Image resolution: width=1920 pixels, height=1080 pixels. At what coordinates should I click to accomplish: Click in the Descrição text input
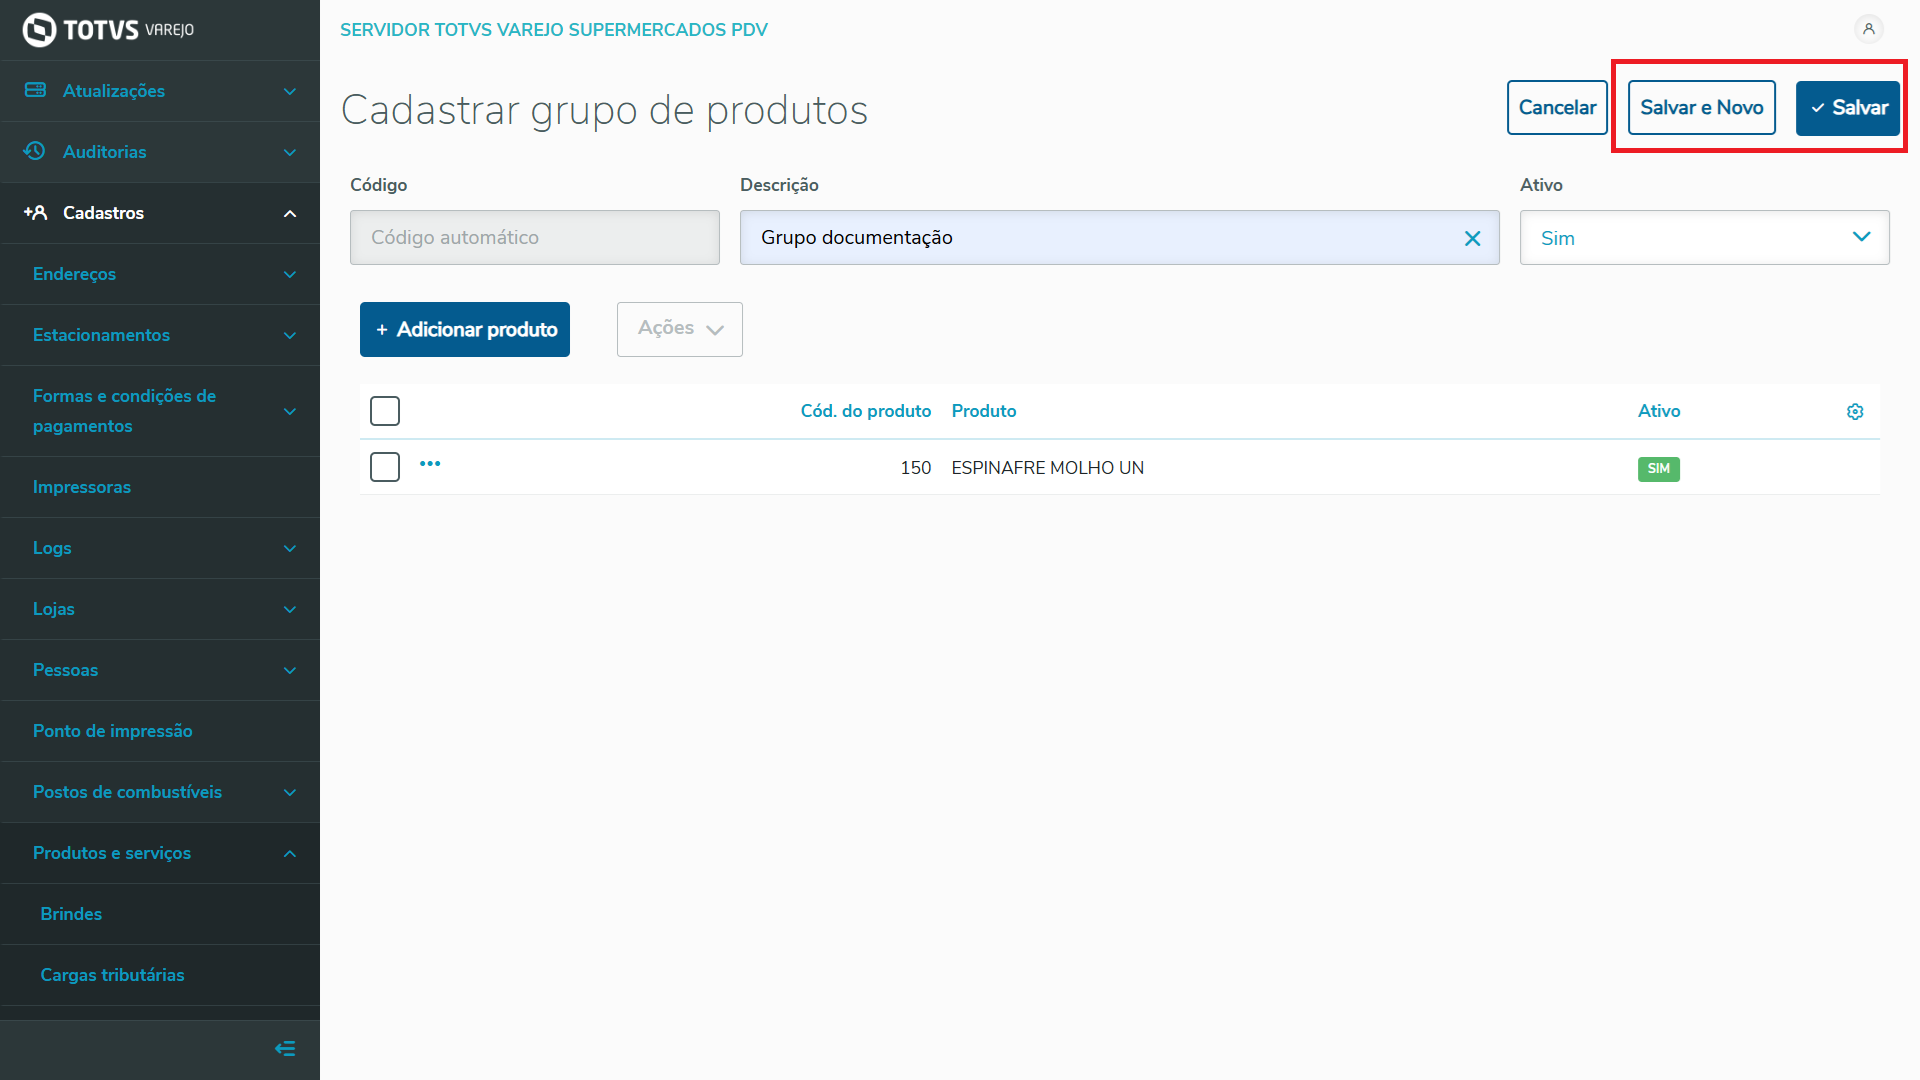(1100, 238)
